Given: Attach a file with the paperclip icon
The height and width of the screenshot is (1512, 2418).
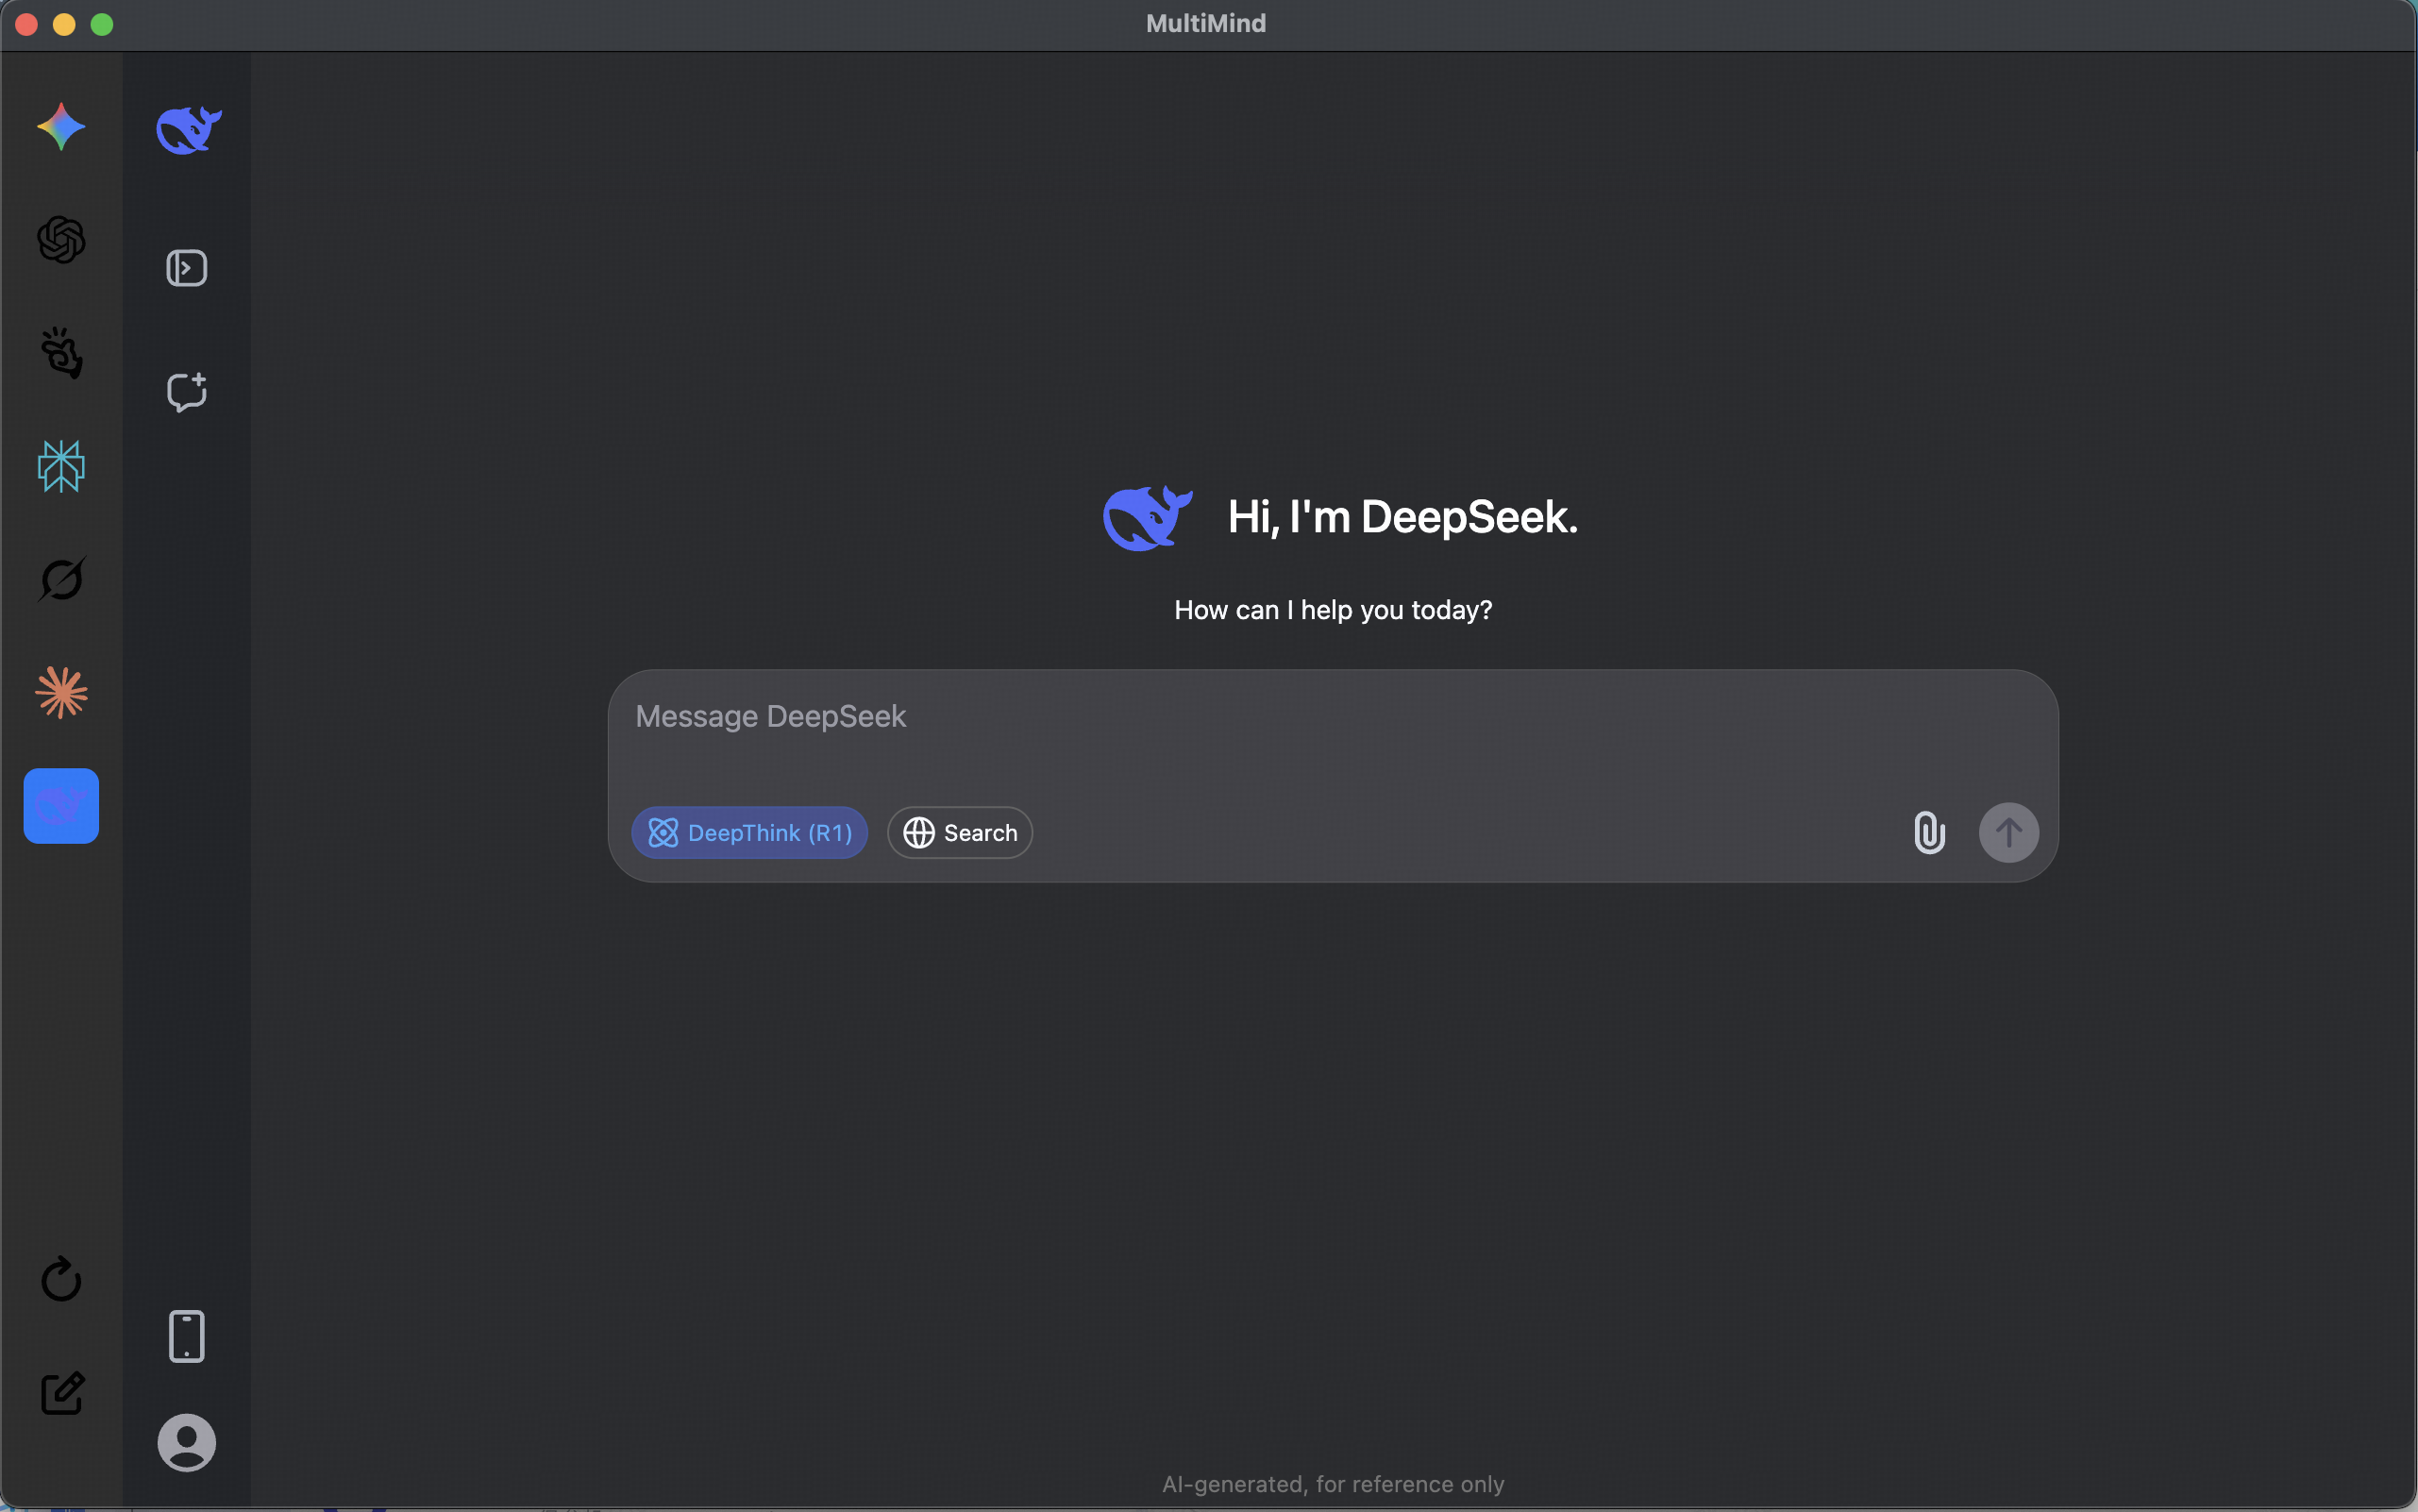Looking at the screenshot, I should click(x=1930, y=833).
